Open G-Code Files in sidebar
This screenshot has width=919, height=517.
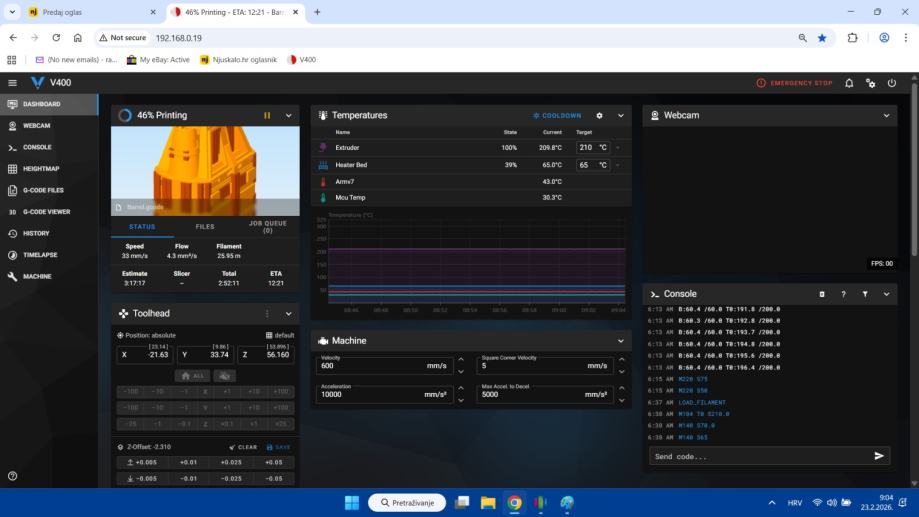click(43, 190)
